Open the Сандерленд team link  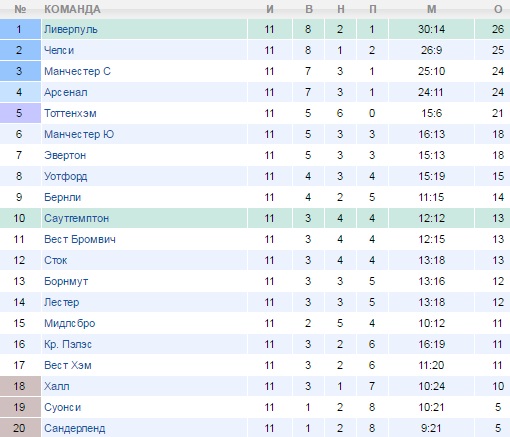click(x=75, y=428)
